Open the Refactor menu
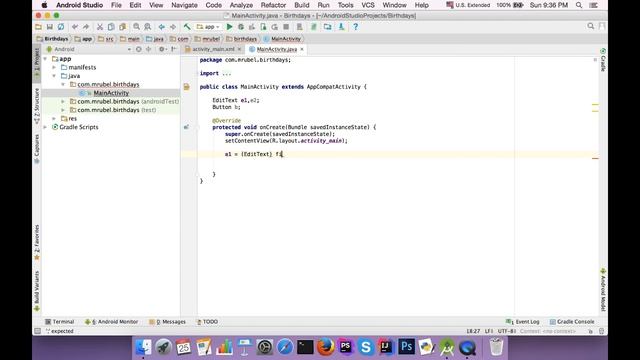Image resolution: width=640 pixels, height=360 pixels. 273,5
